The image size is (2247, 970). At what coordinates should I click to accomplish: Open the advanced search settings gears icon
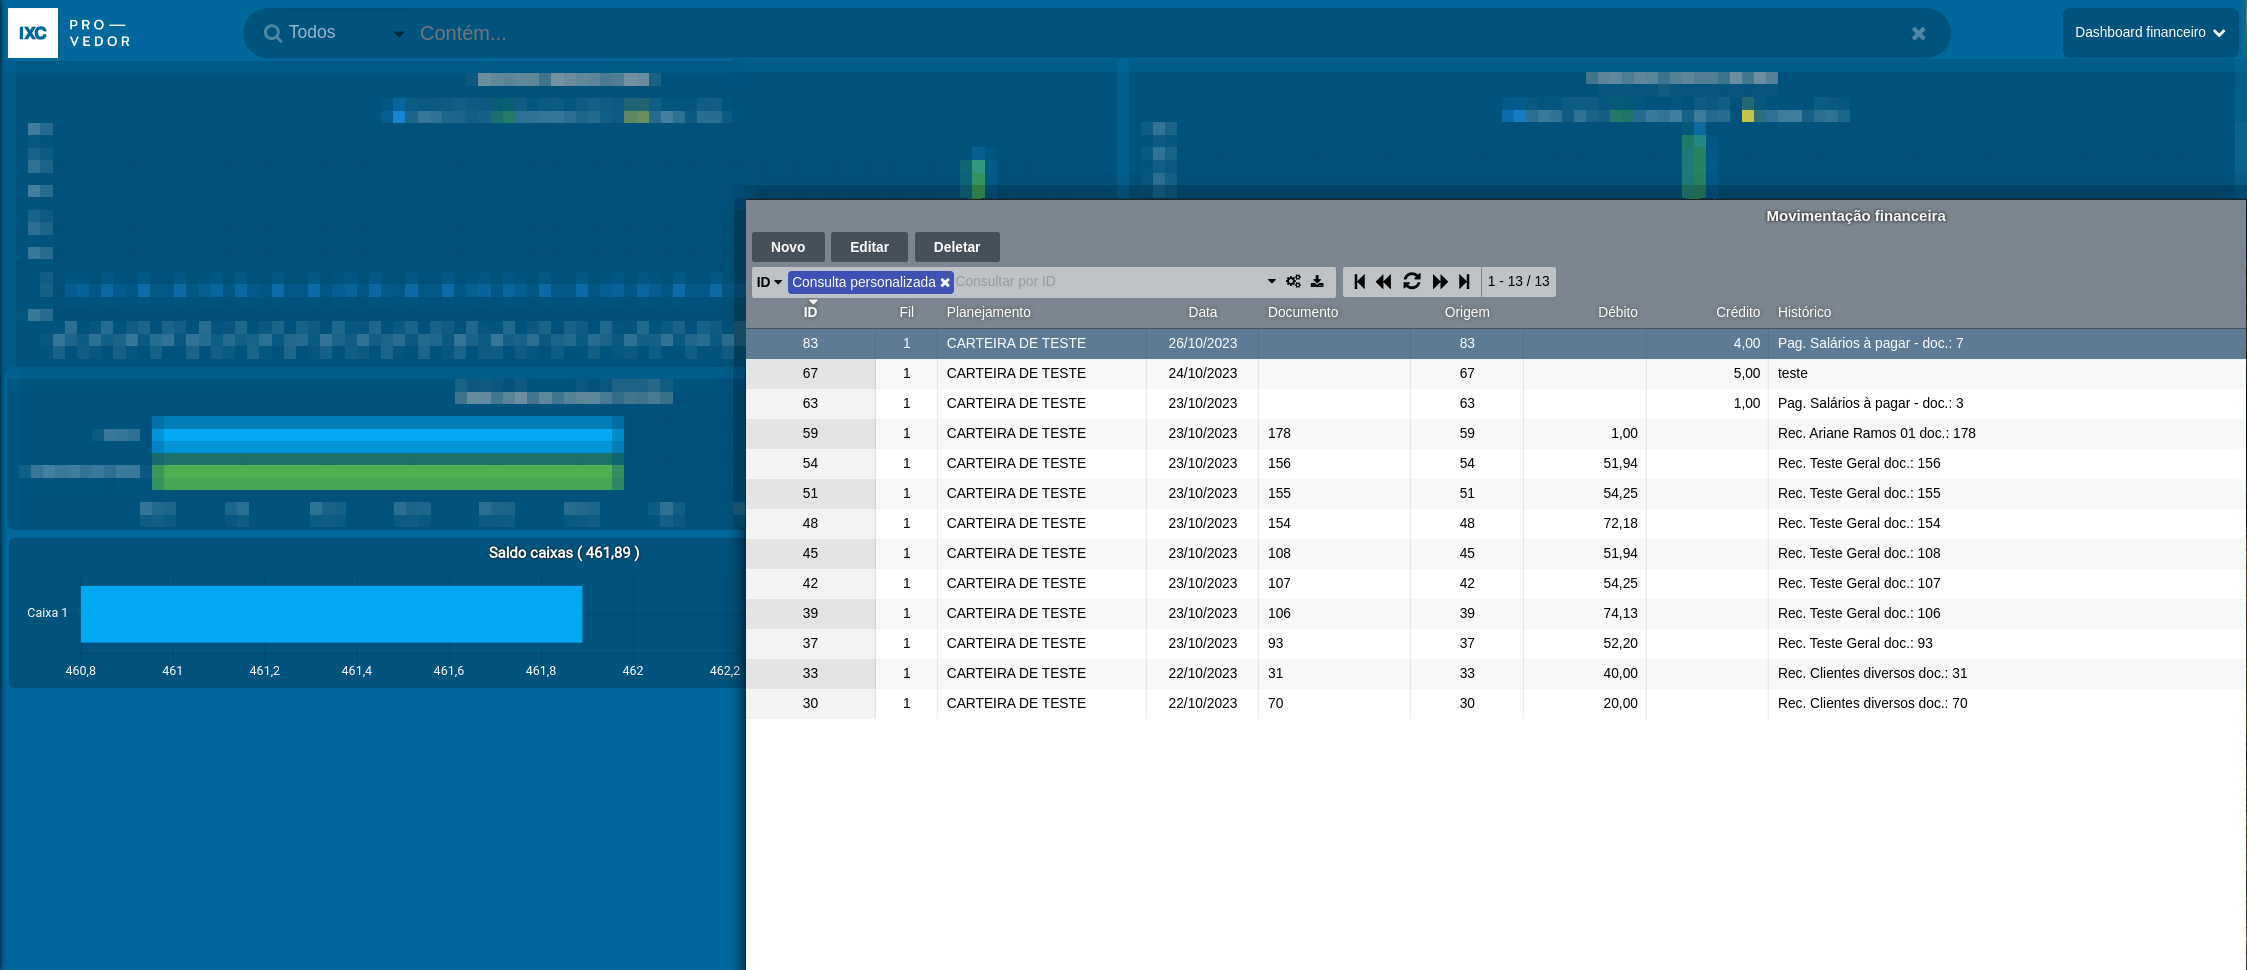tap(1294, 282)
